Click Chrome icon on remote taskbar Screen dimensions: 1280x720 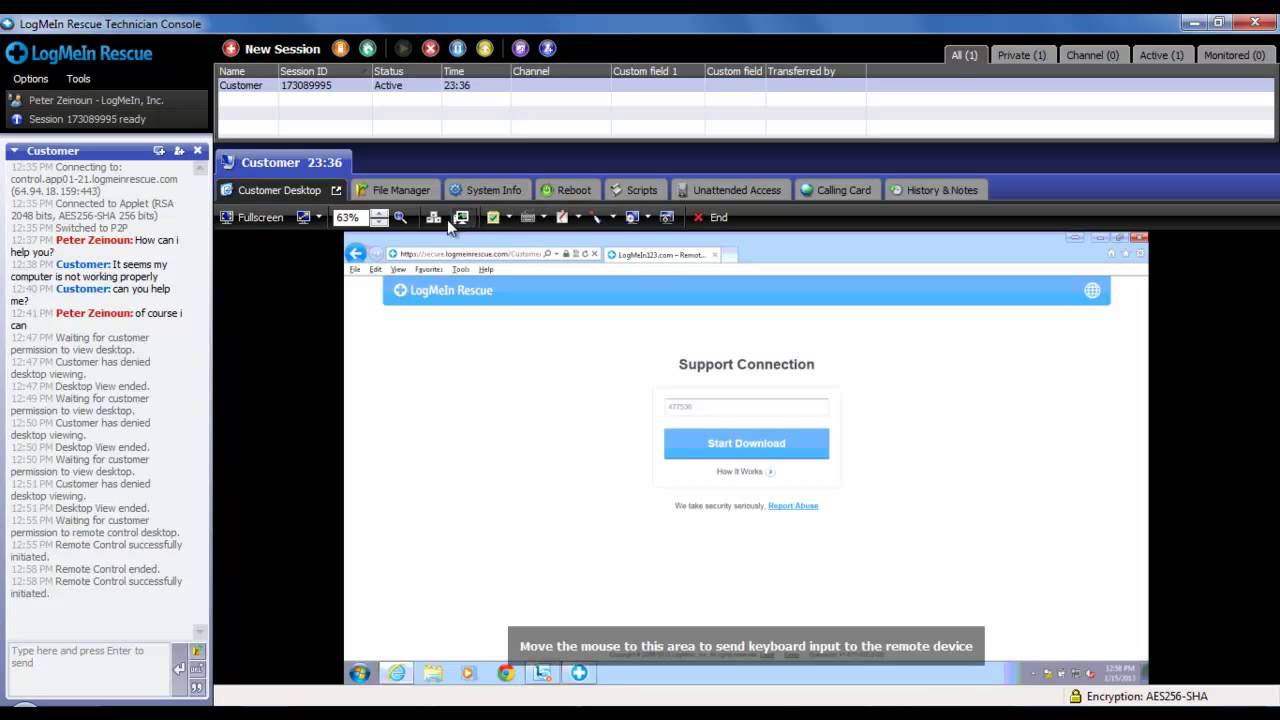[x=506, y=673]
